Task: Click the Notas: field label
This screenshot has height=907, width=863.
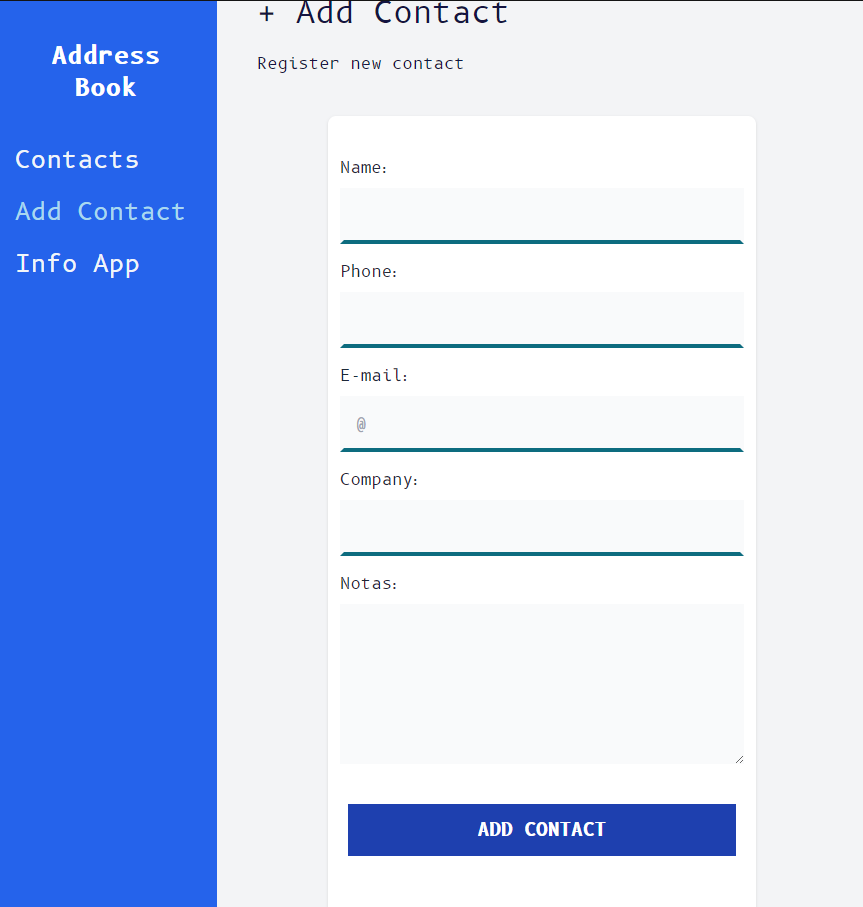Action: [x=368, y=584]
